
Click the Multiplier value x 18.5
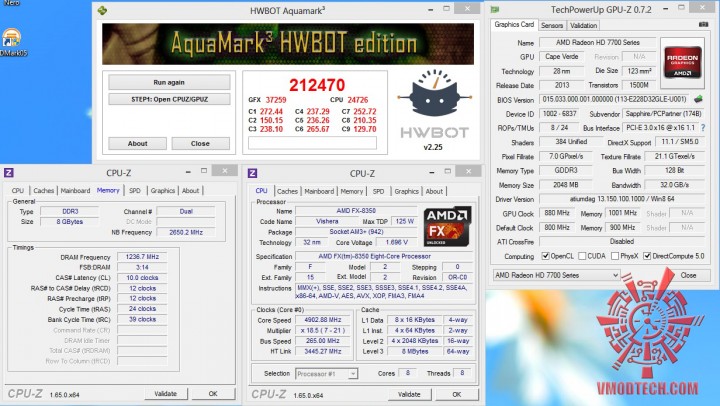click(x=323, y=330)
